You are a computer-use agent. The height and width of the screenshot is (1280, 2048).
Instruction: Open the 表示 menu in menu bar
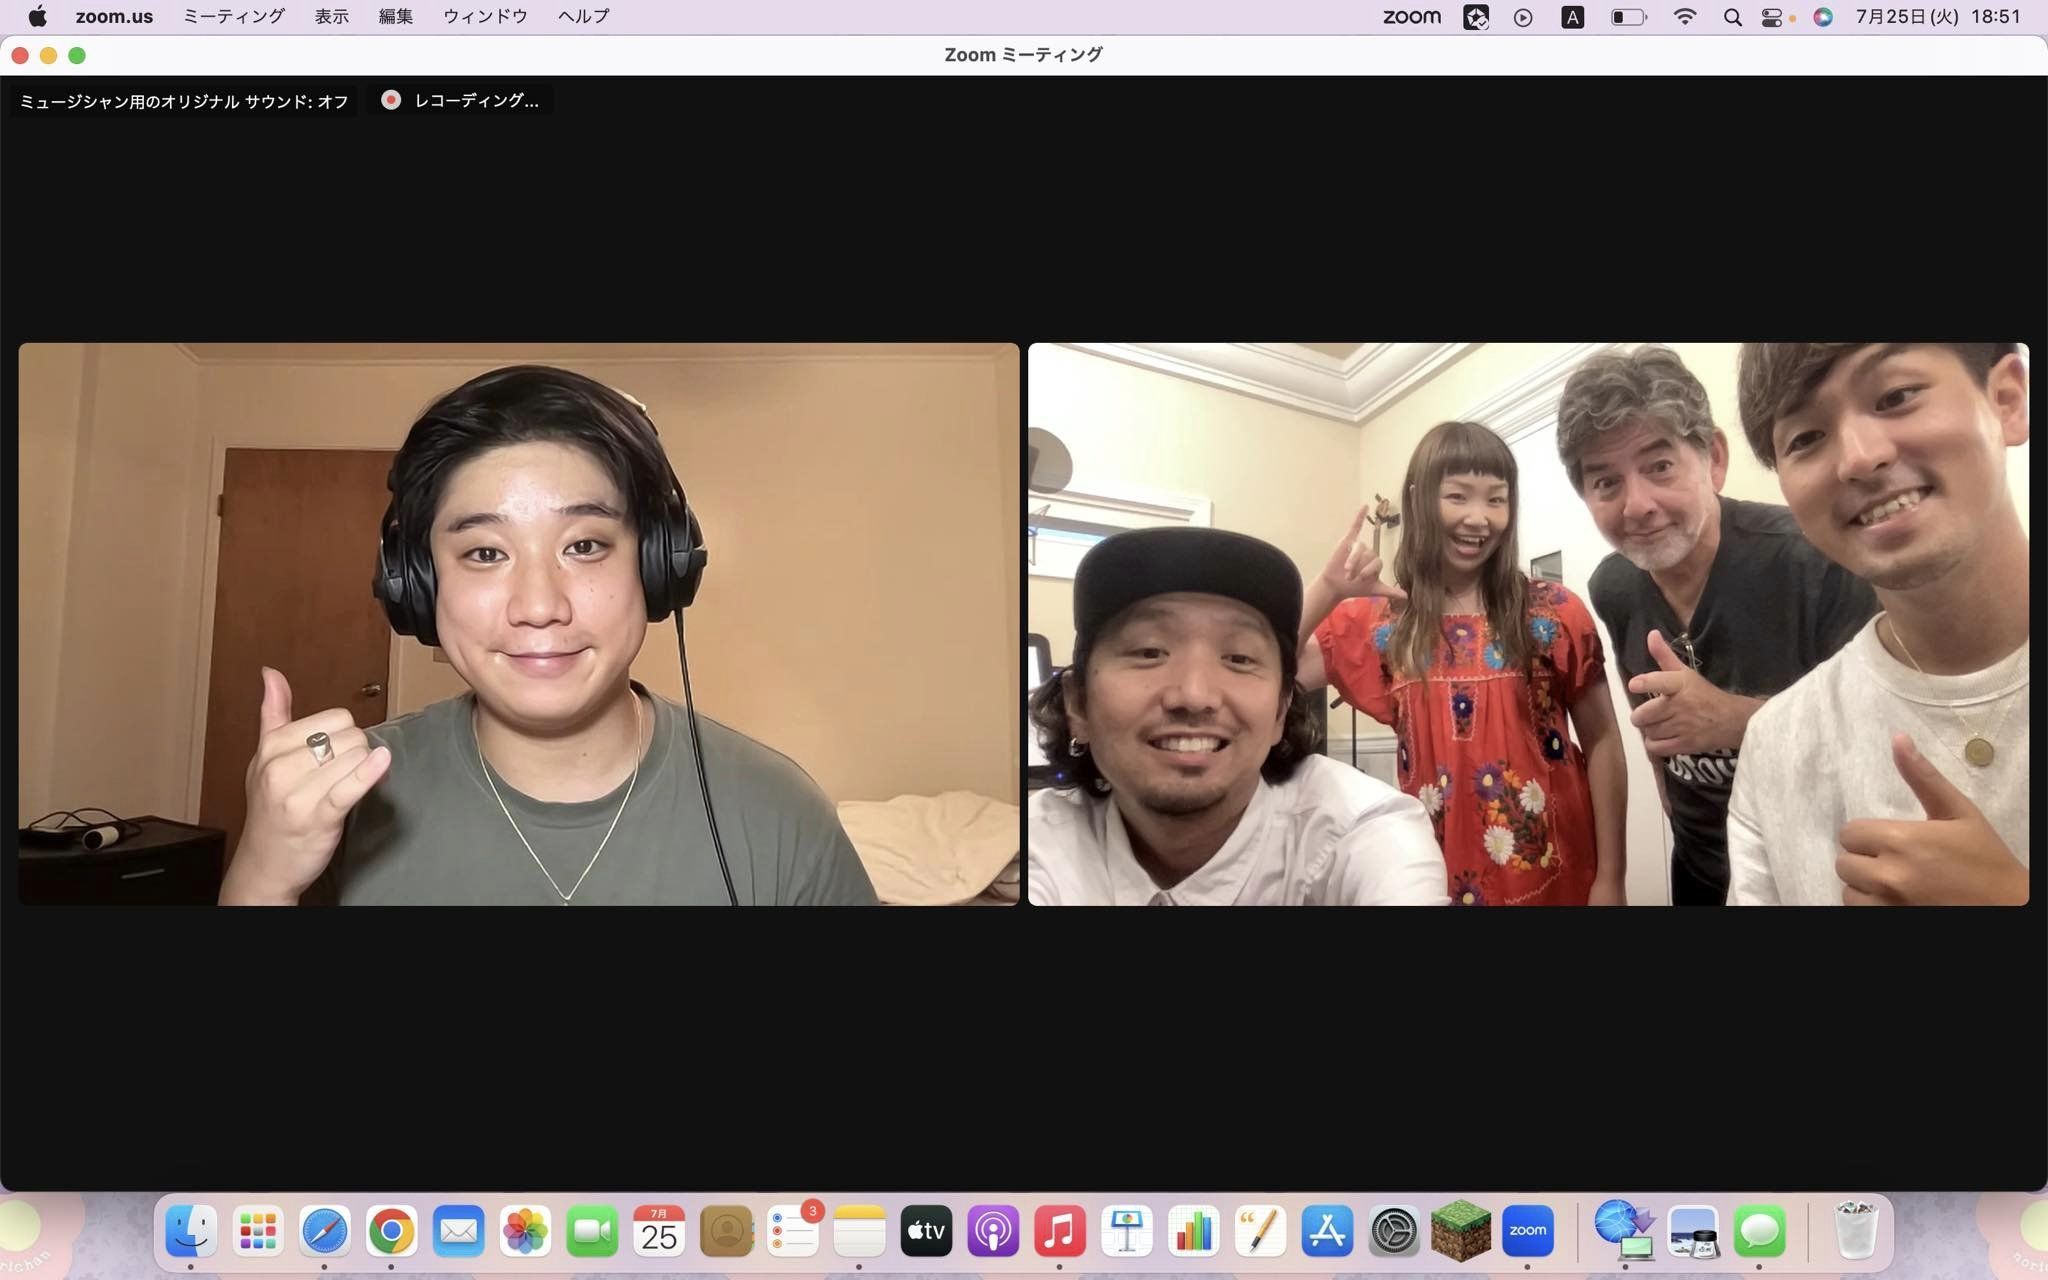click(331, 17)
